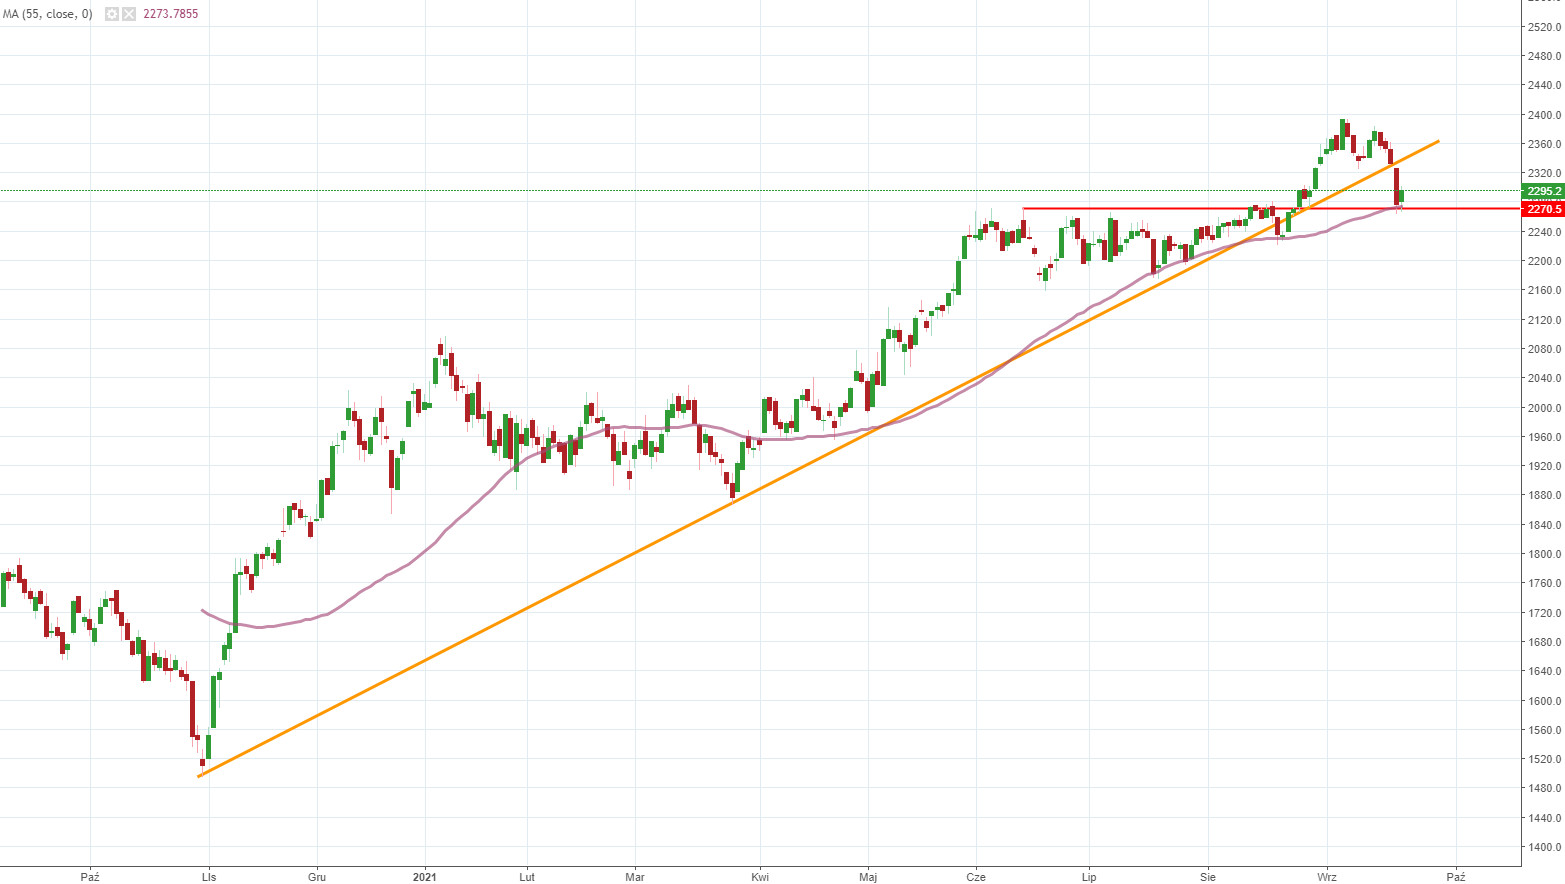Click the Lut month label on time axis
The width and height of the screenshot is (1565, 884).
click(x=527, y=877)
